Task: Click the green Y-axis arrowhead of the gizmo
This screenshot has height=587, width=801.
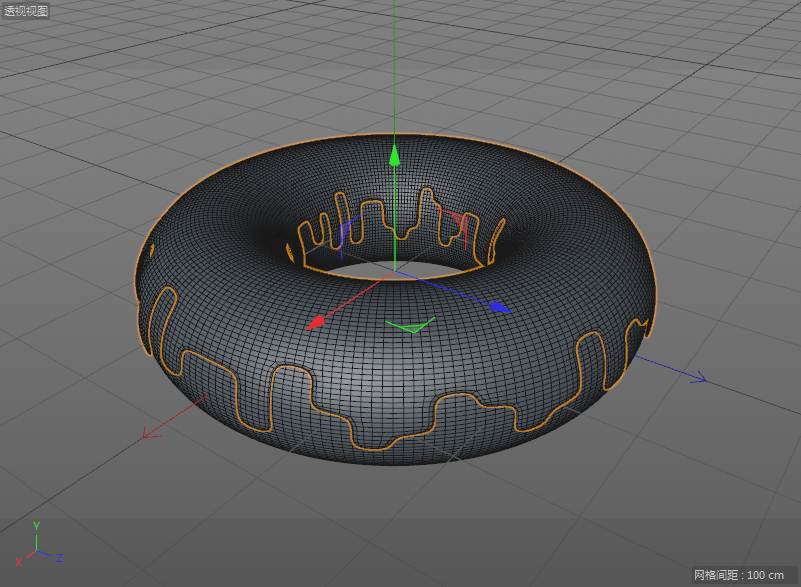Action: coord(395,154)
